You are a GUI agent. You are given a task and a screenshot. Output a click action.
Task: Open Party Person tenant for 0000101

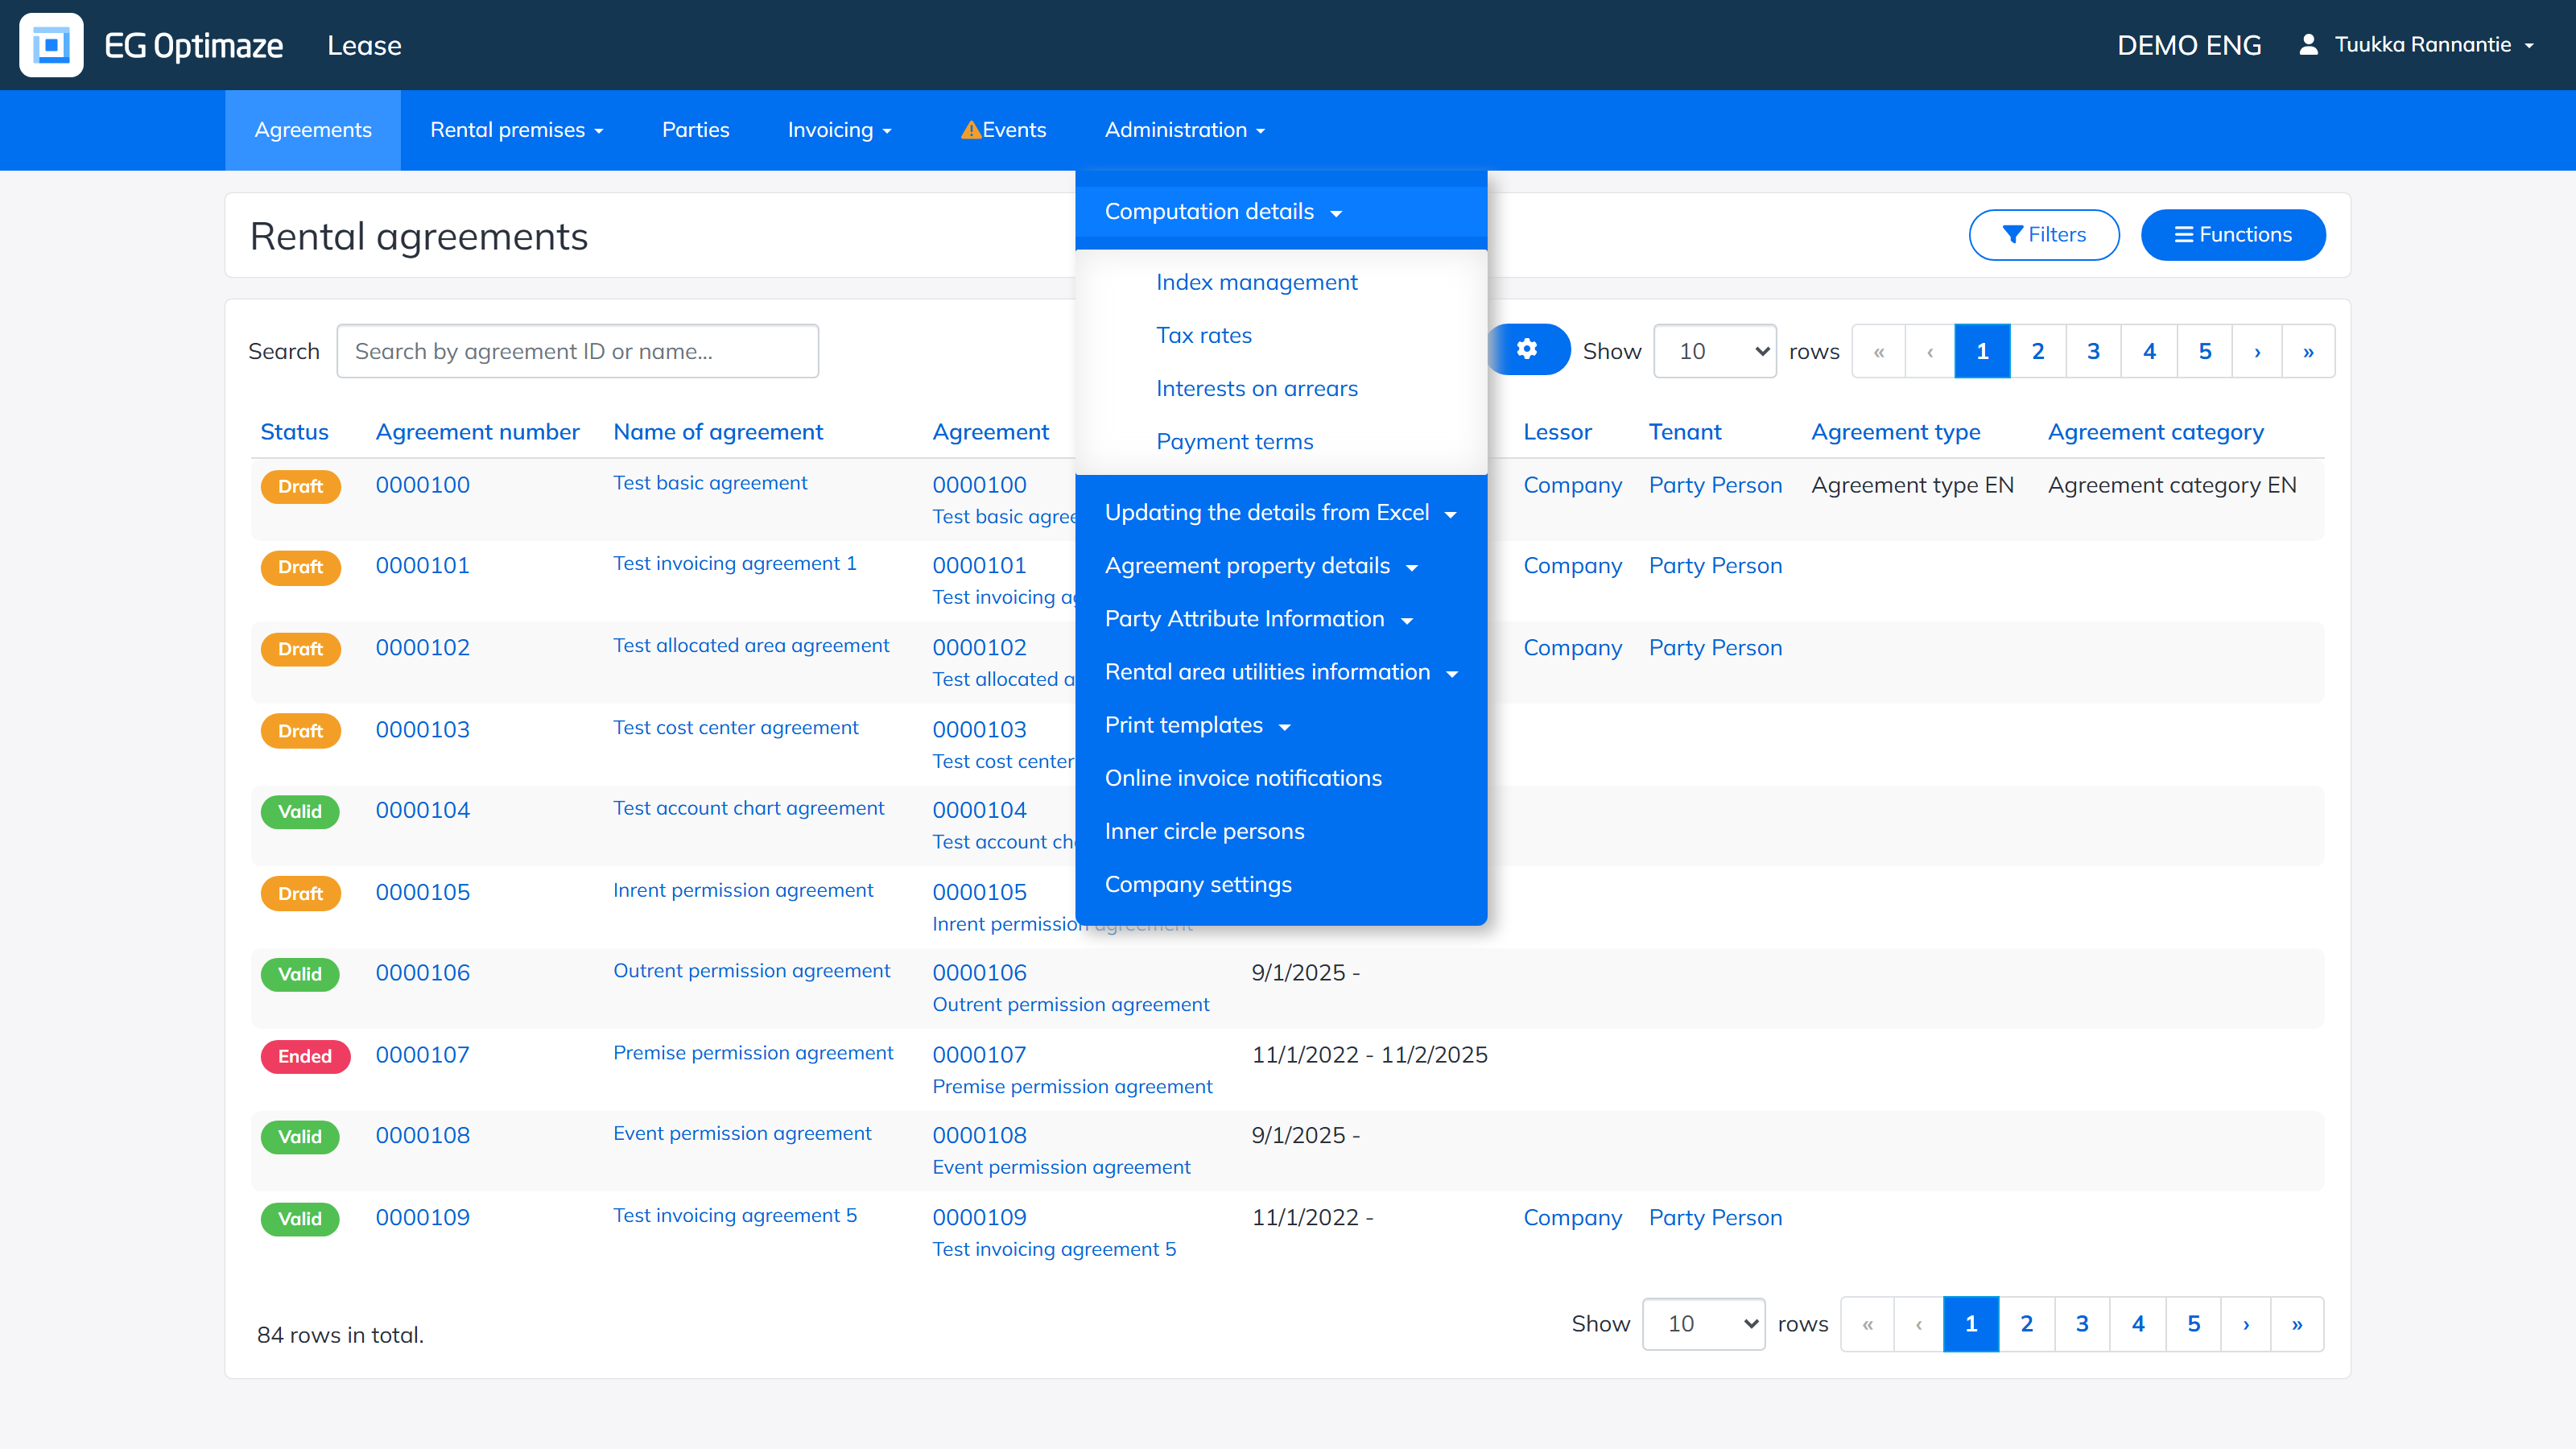click(1715, 566)
